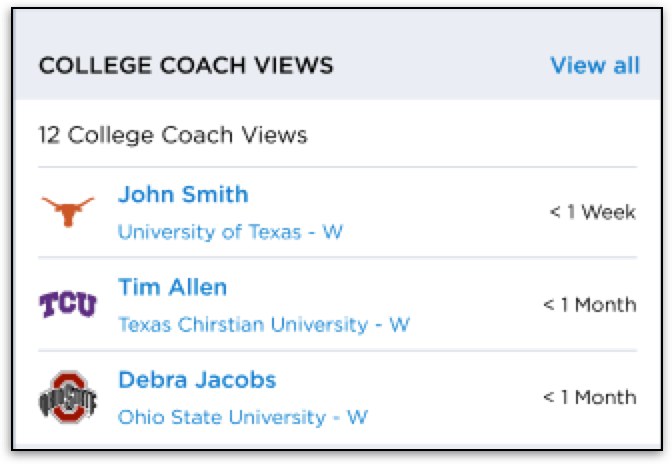Click the '12 College Coach Views' count text

[x=172, y=134]
